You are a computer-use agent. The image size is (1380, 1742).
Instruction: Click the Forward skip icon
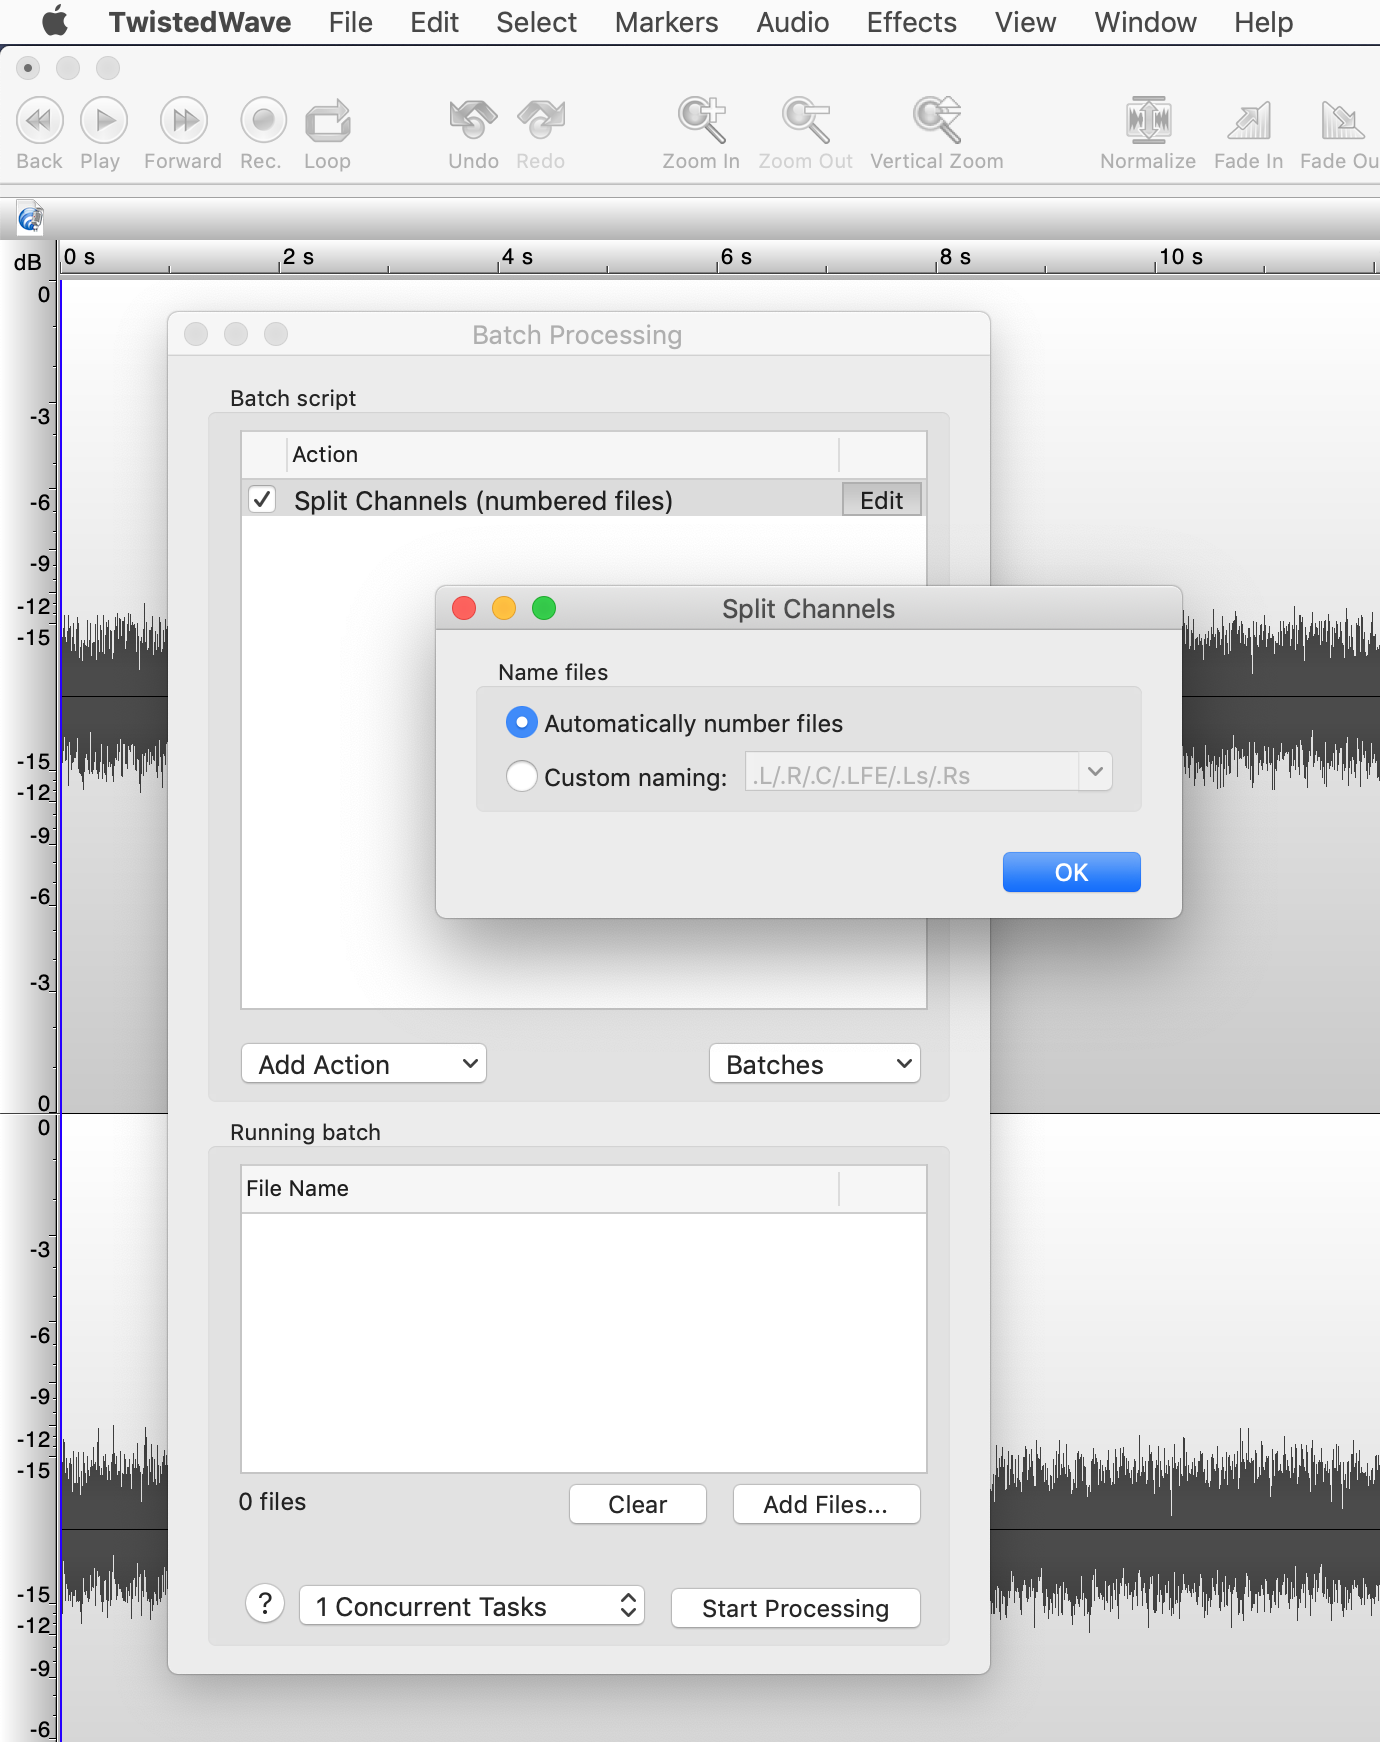pyautogui.click(x=183, y=121)
